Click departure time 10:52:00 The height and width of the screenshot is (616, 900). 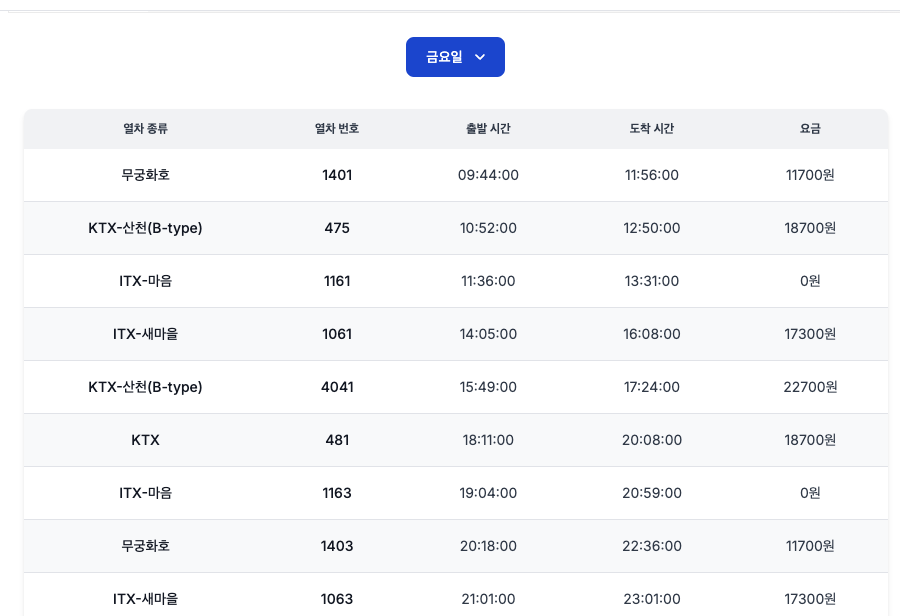coord(488,228)
